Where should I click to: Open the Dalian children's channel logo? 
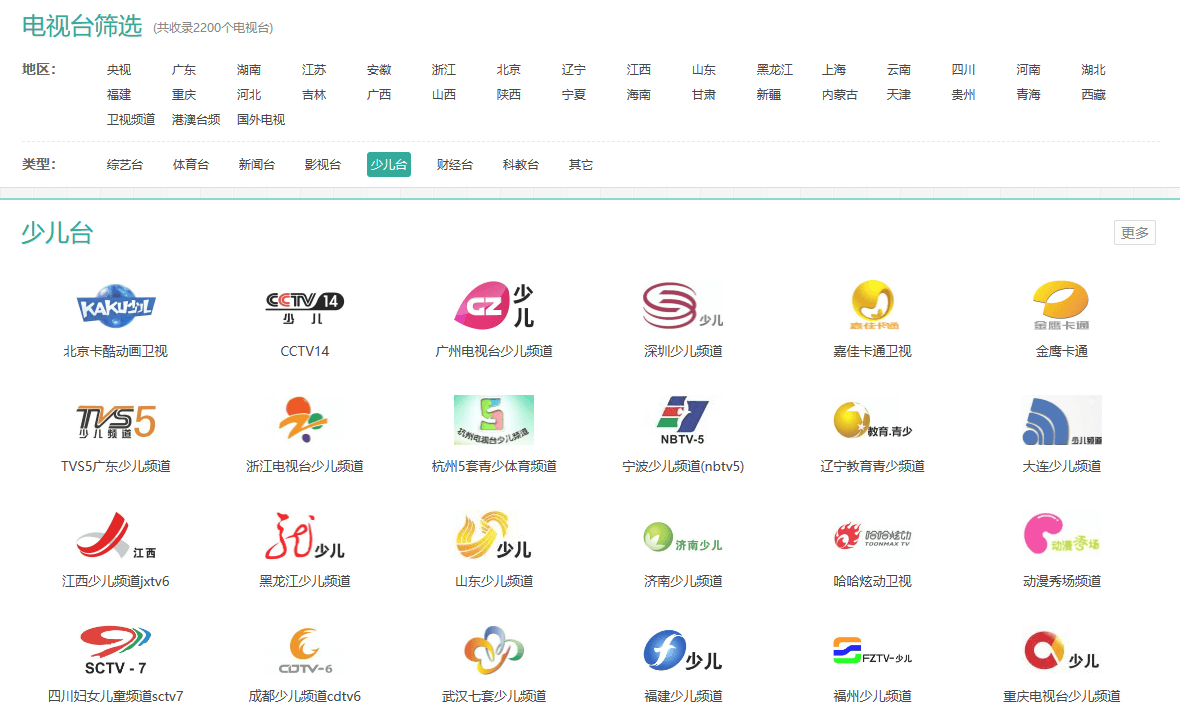1062,421
